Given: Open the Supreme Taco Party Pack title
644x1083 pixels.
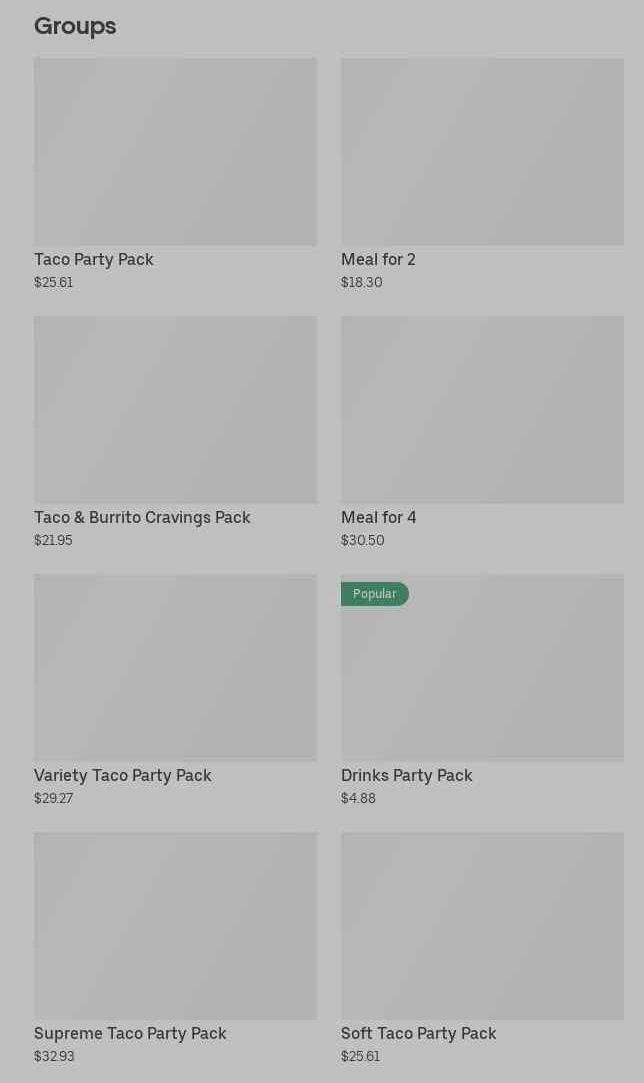Looking at the screenshot, I should pos(130,1034).
